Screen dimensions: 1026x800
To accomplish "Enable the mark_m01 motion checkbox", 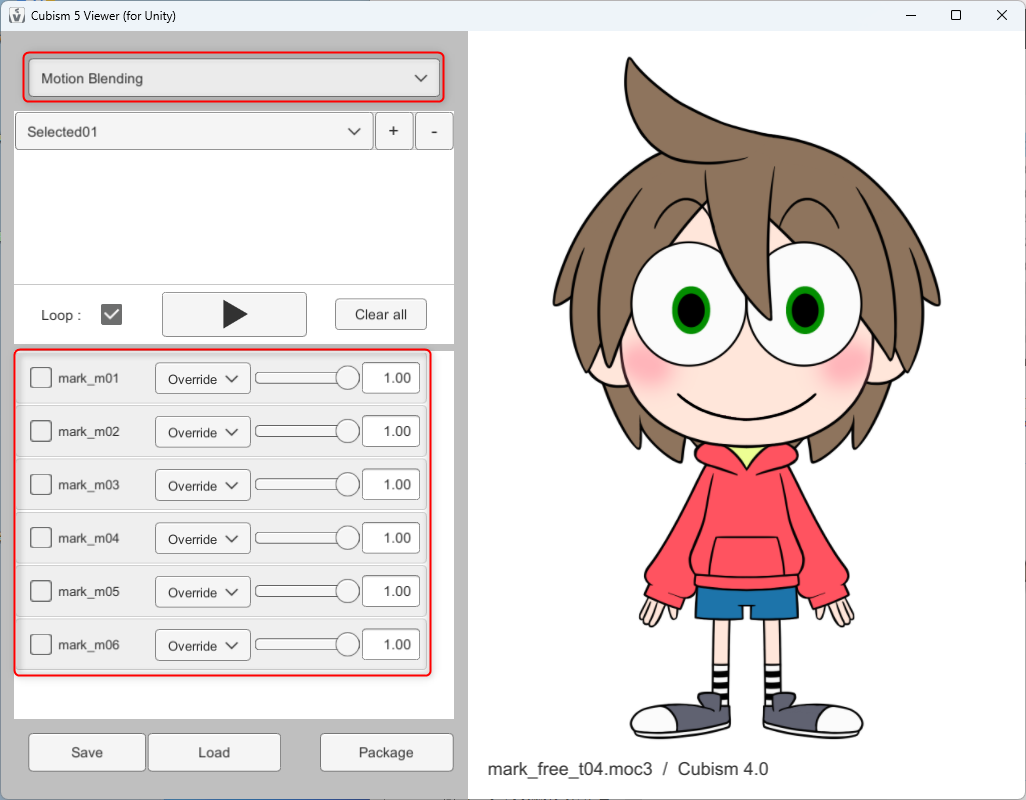I will point(41,378).
